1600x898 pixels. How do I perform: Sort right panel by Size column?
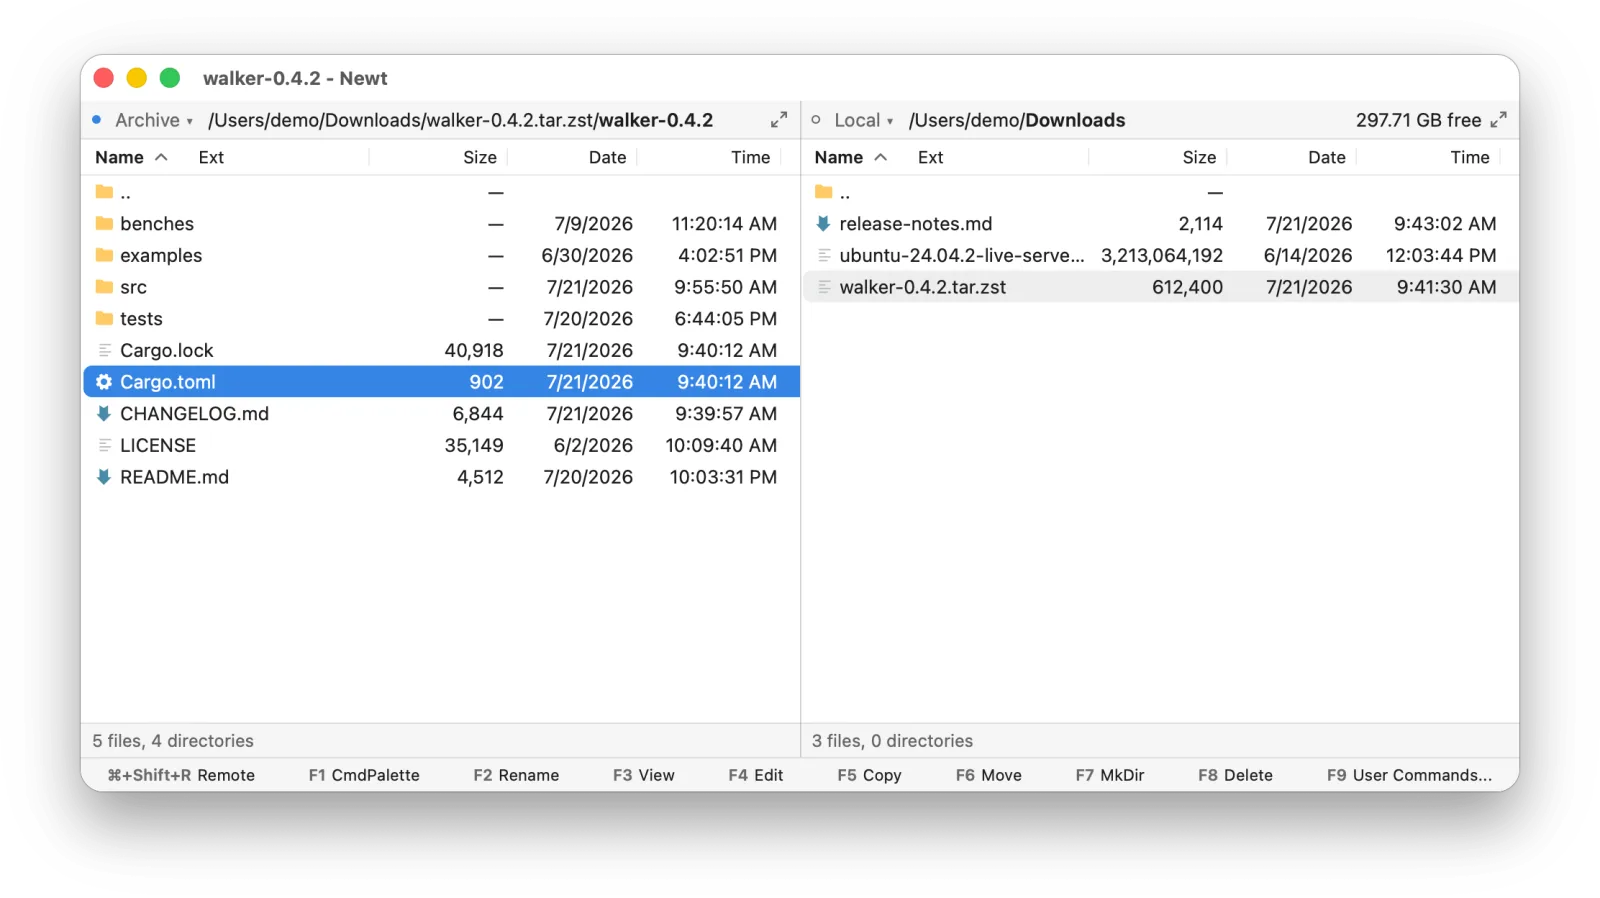pyautogui.click(x=1199, y=157)
